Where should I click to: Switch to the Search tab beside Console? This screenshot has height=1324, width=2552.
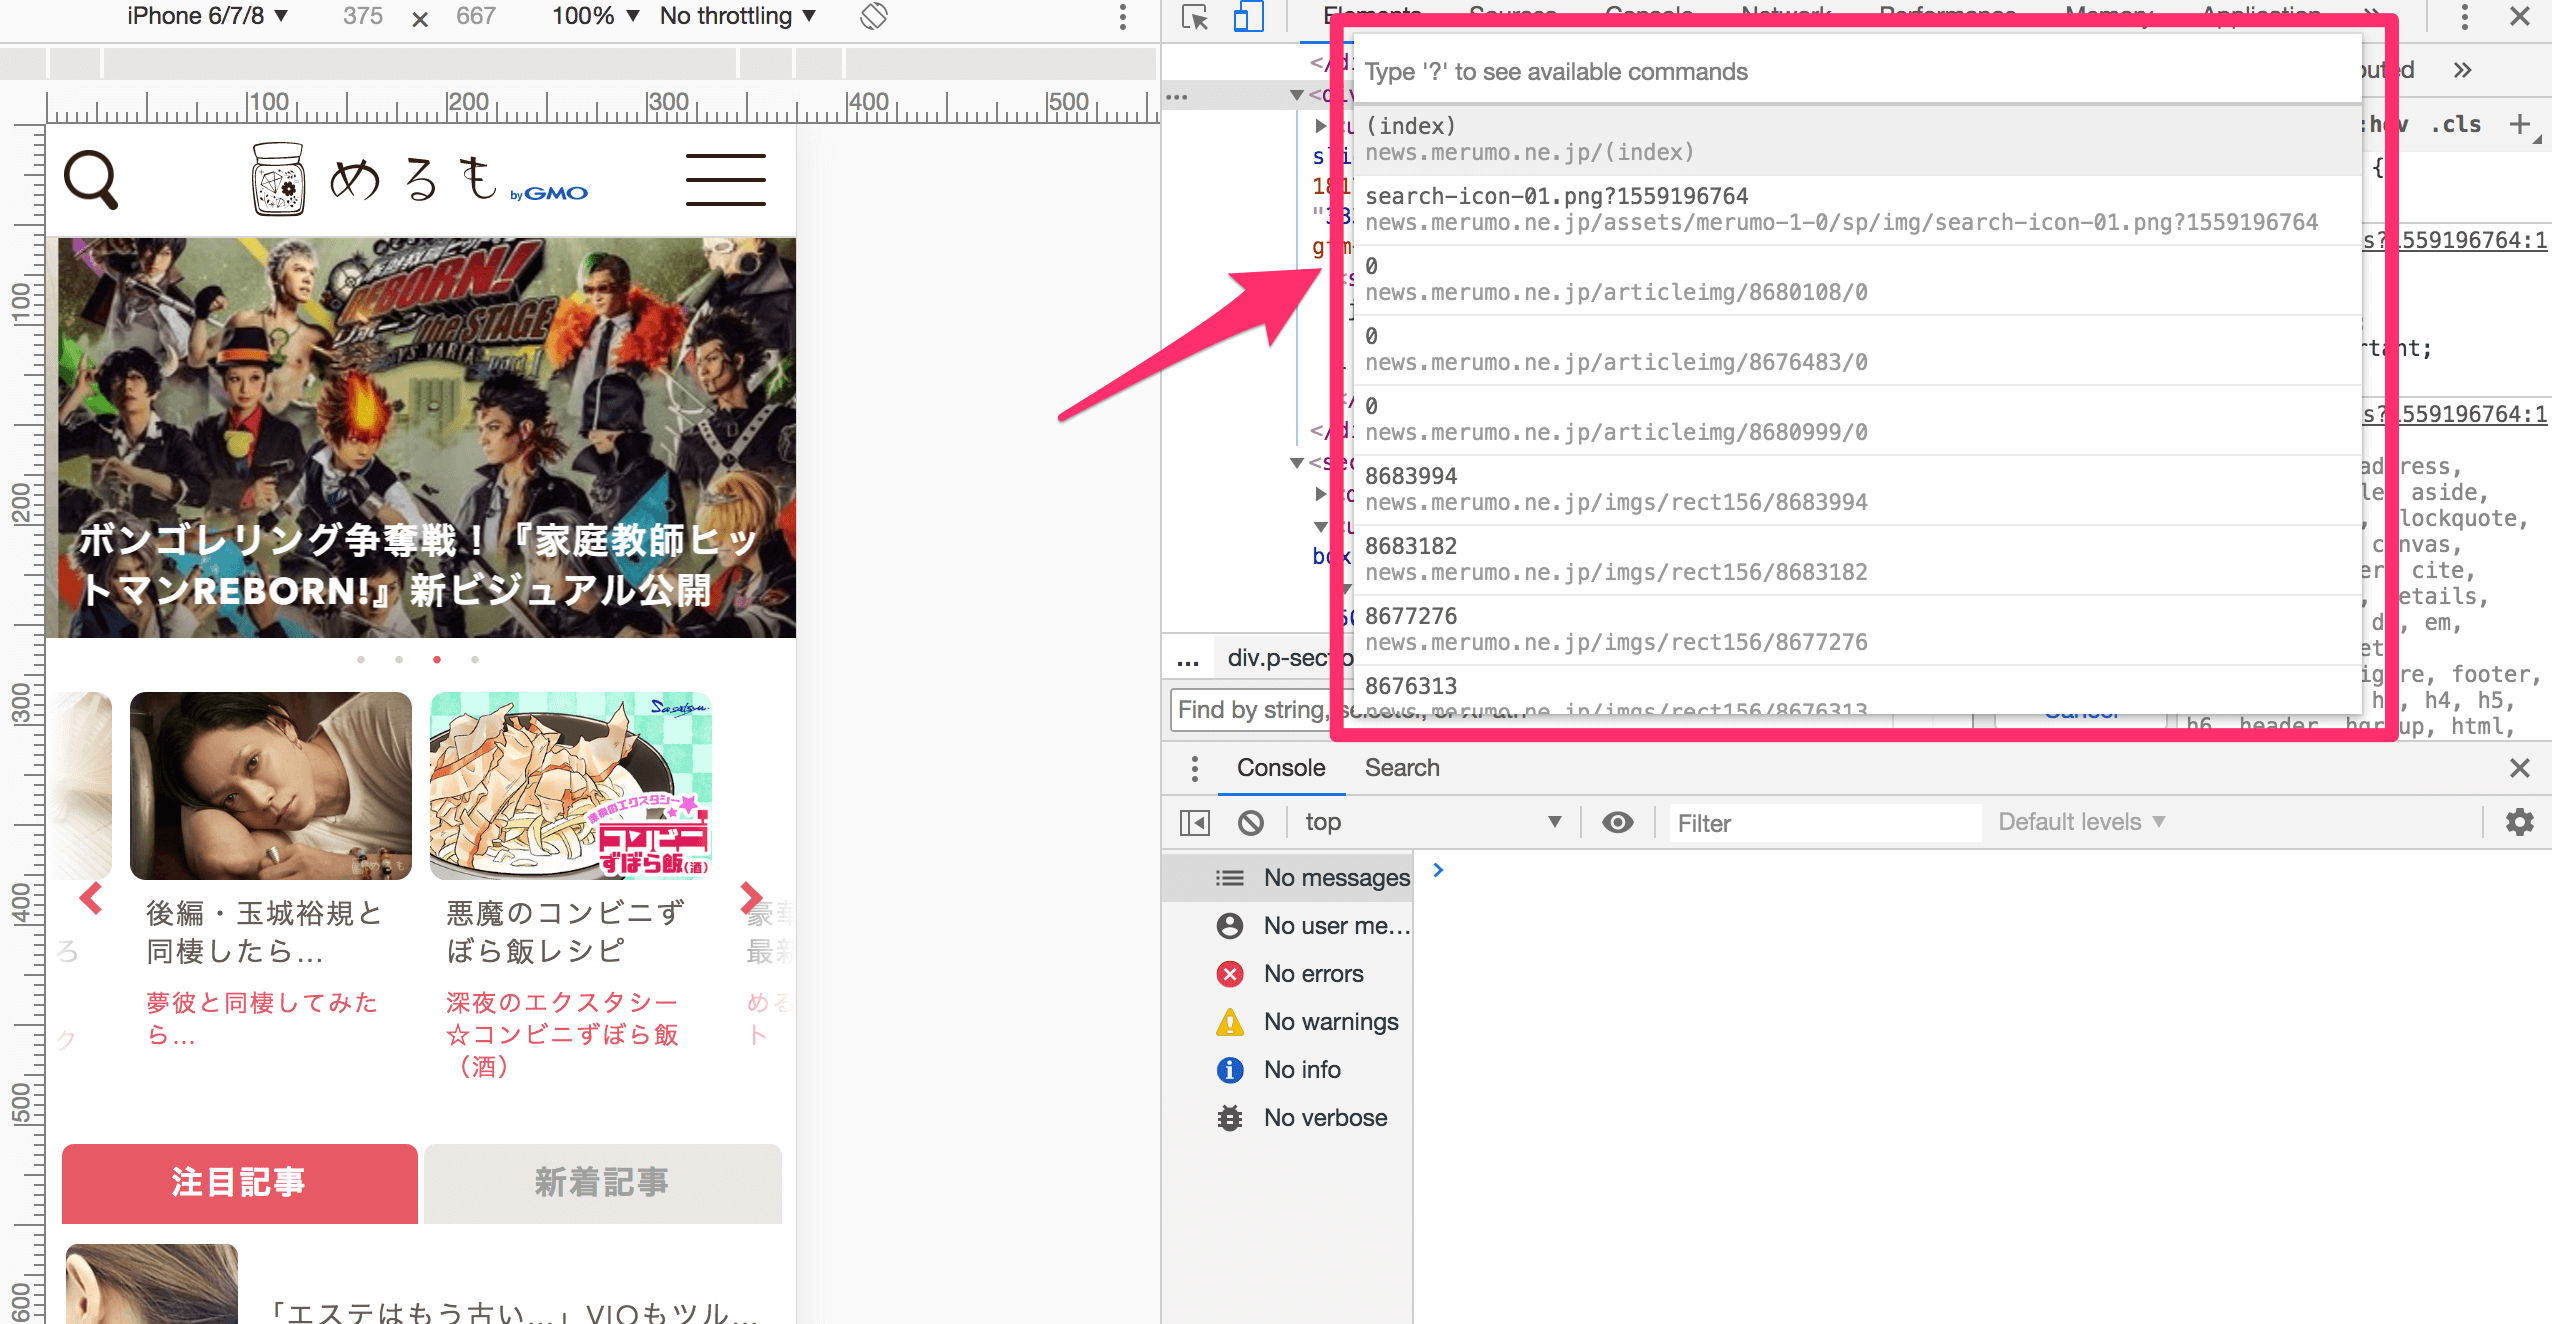point(1402,768)
